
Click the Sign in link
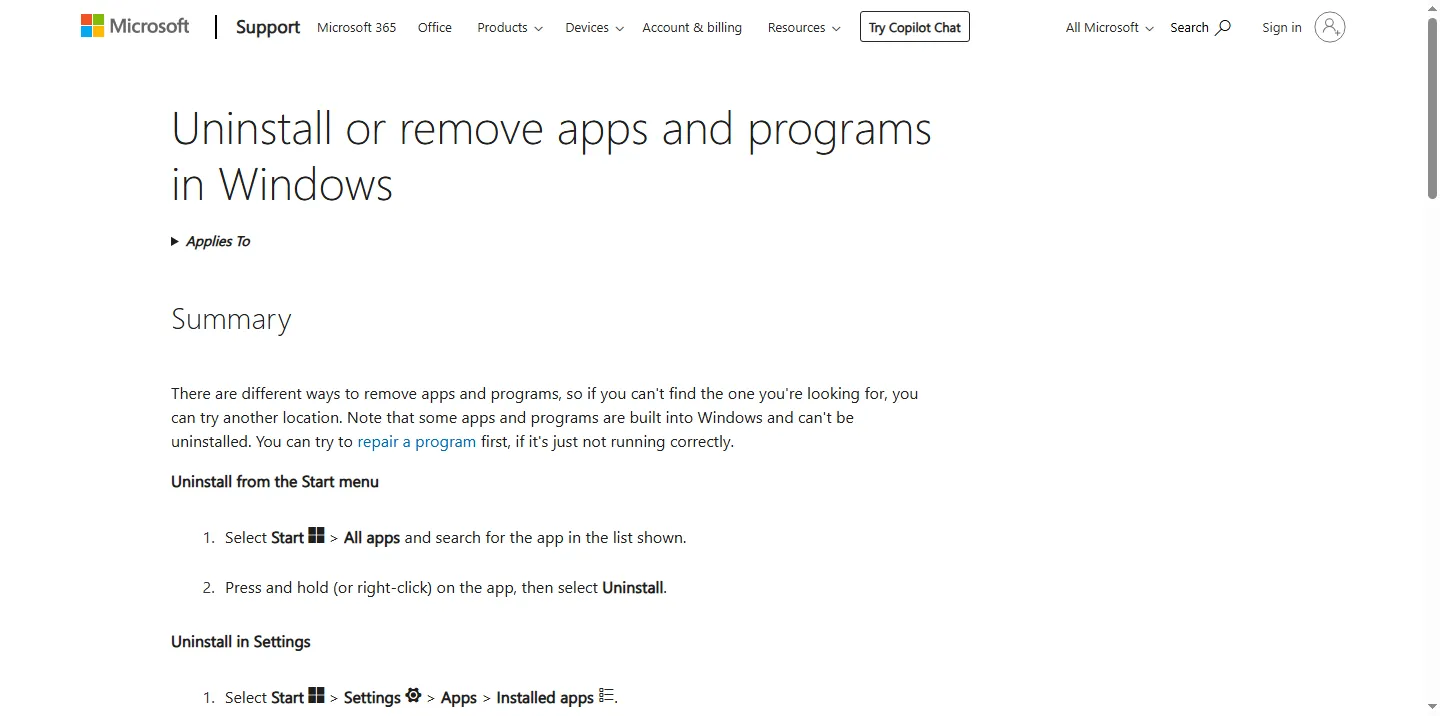point(1282,27)
